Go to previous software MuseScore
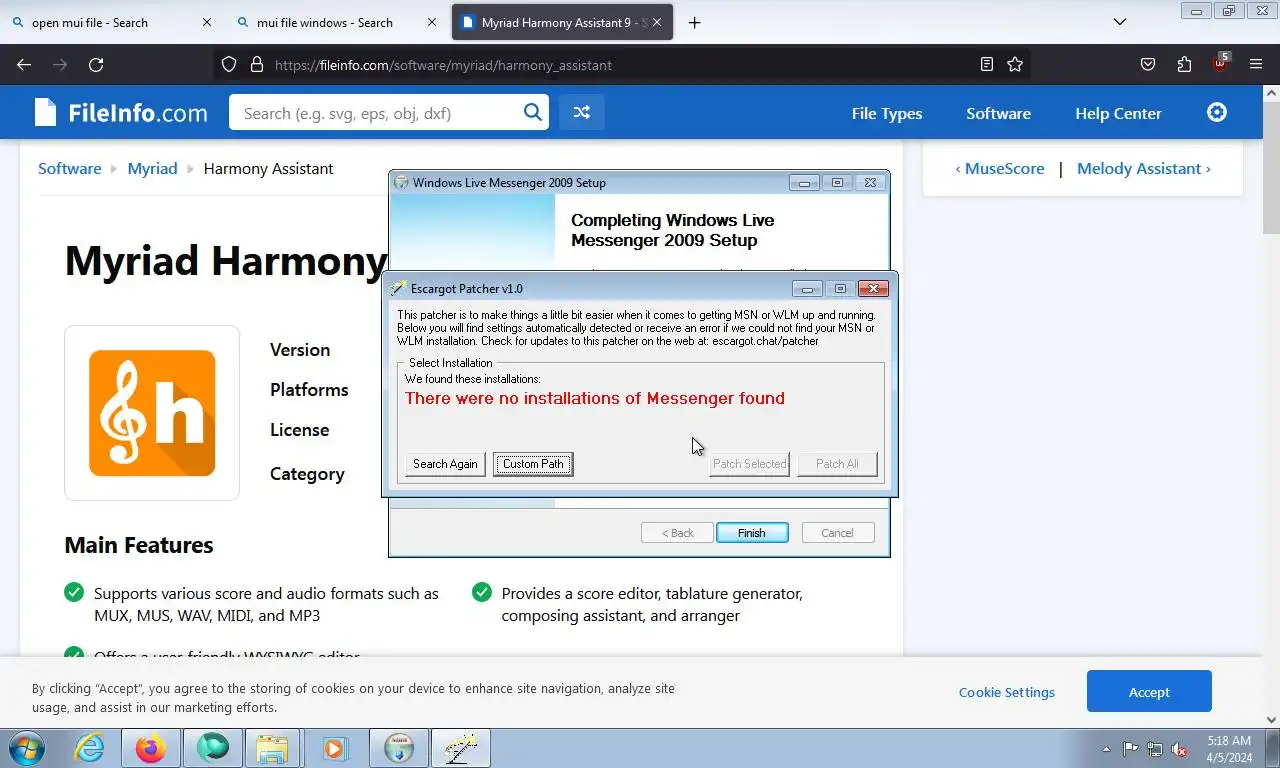The width and height of the screenshot is (1280, 768). [x=999, y=168]
